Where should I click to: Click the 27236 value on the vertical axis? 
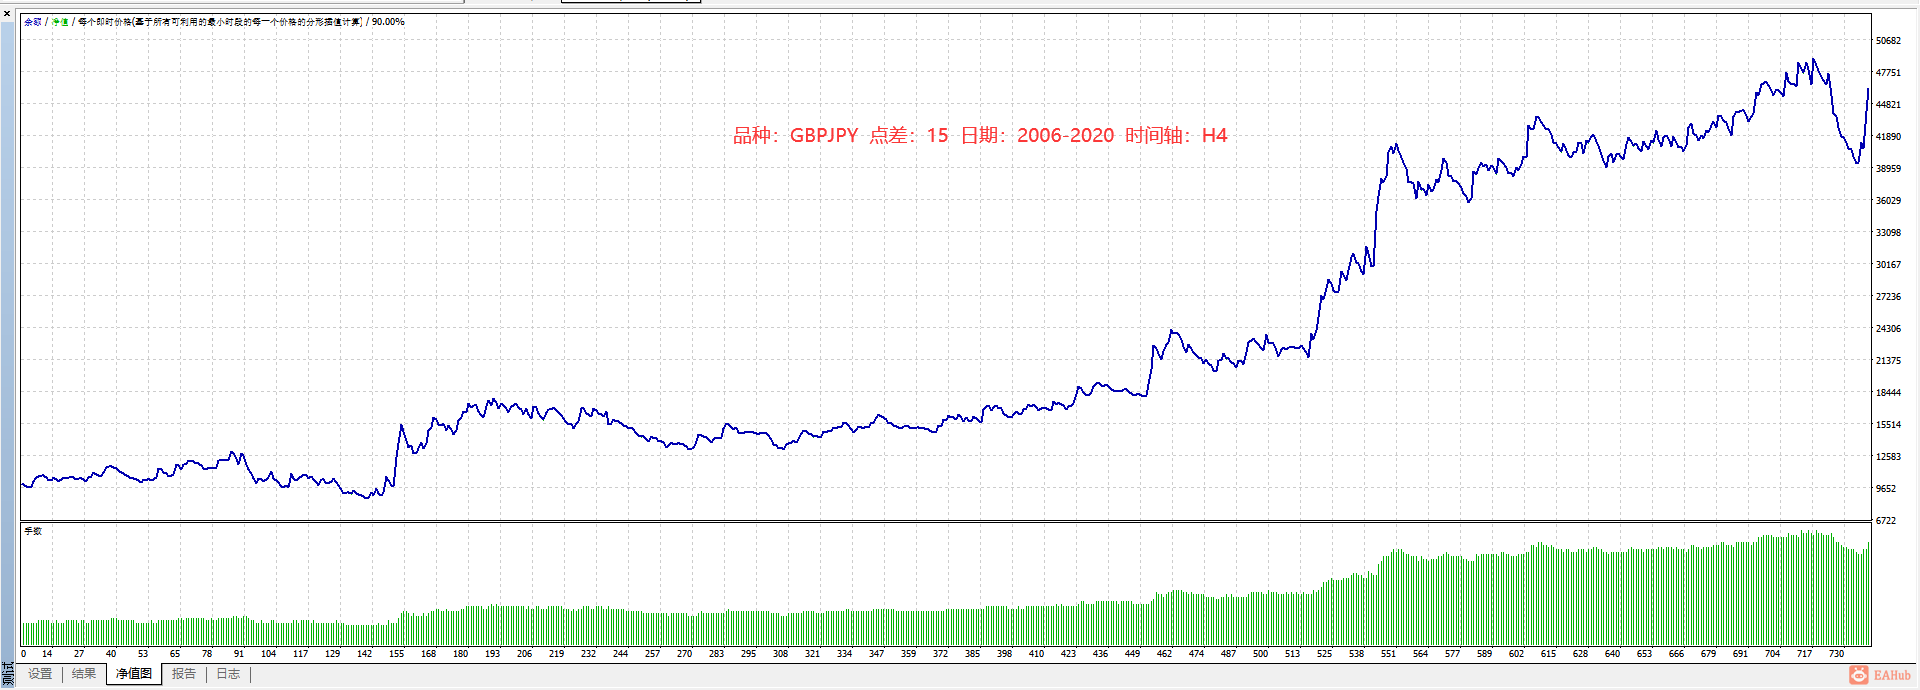pyautogui.click(x=1888, y=297)
